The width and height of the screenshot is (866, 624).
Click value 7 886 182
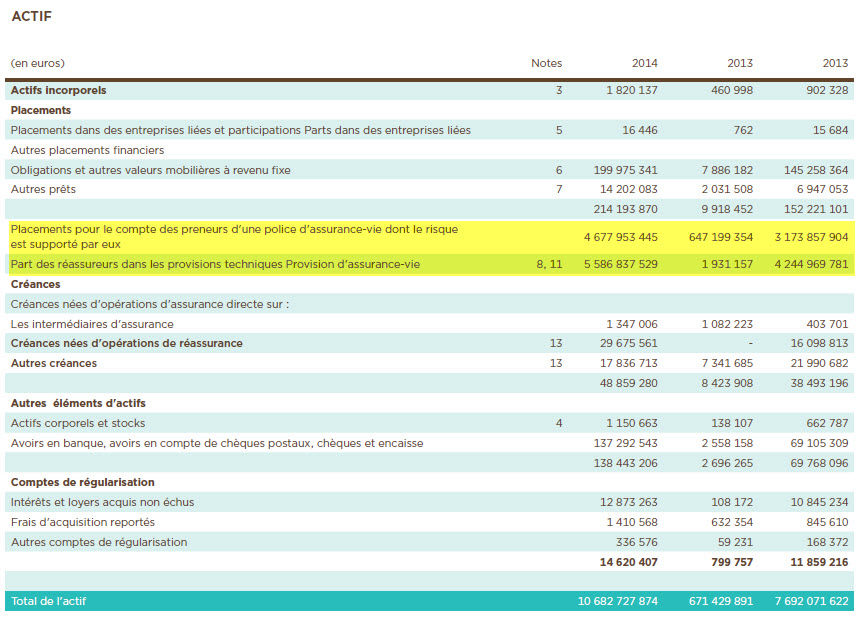pyautogui.click(x=727, y=170)
